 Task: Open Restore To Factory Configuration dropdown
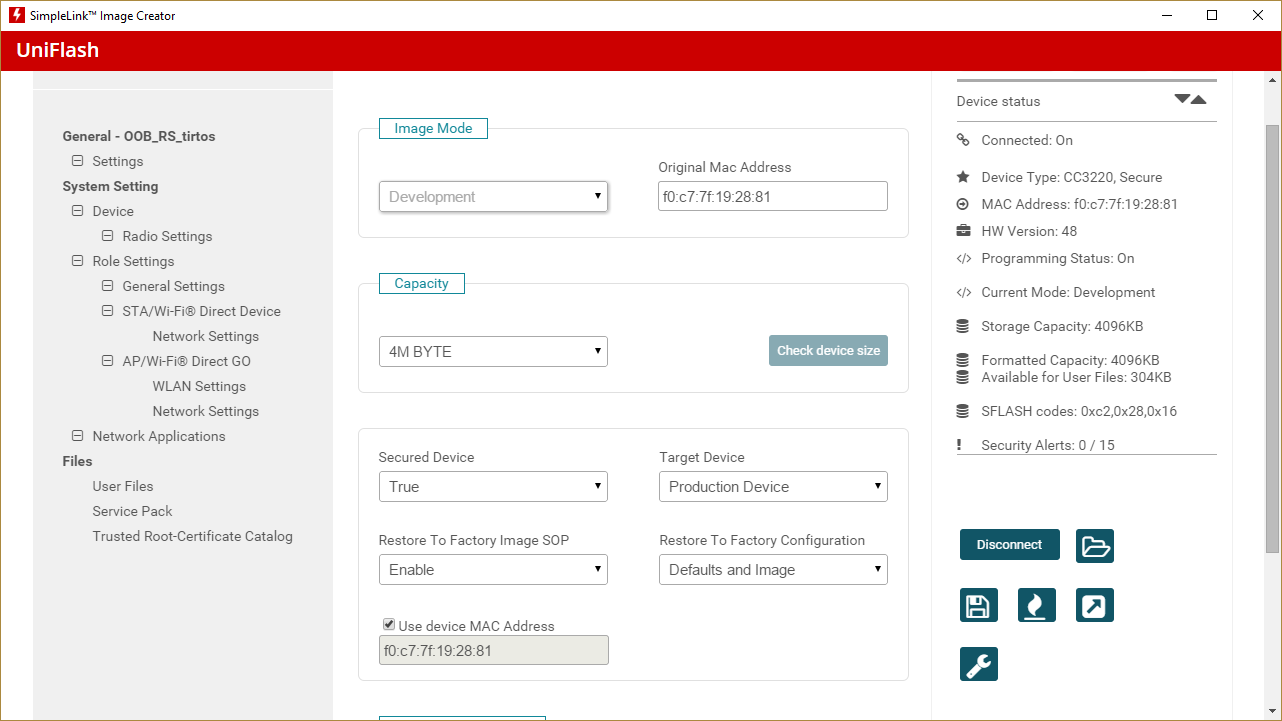(x=773, y=570)
